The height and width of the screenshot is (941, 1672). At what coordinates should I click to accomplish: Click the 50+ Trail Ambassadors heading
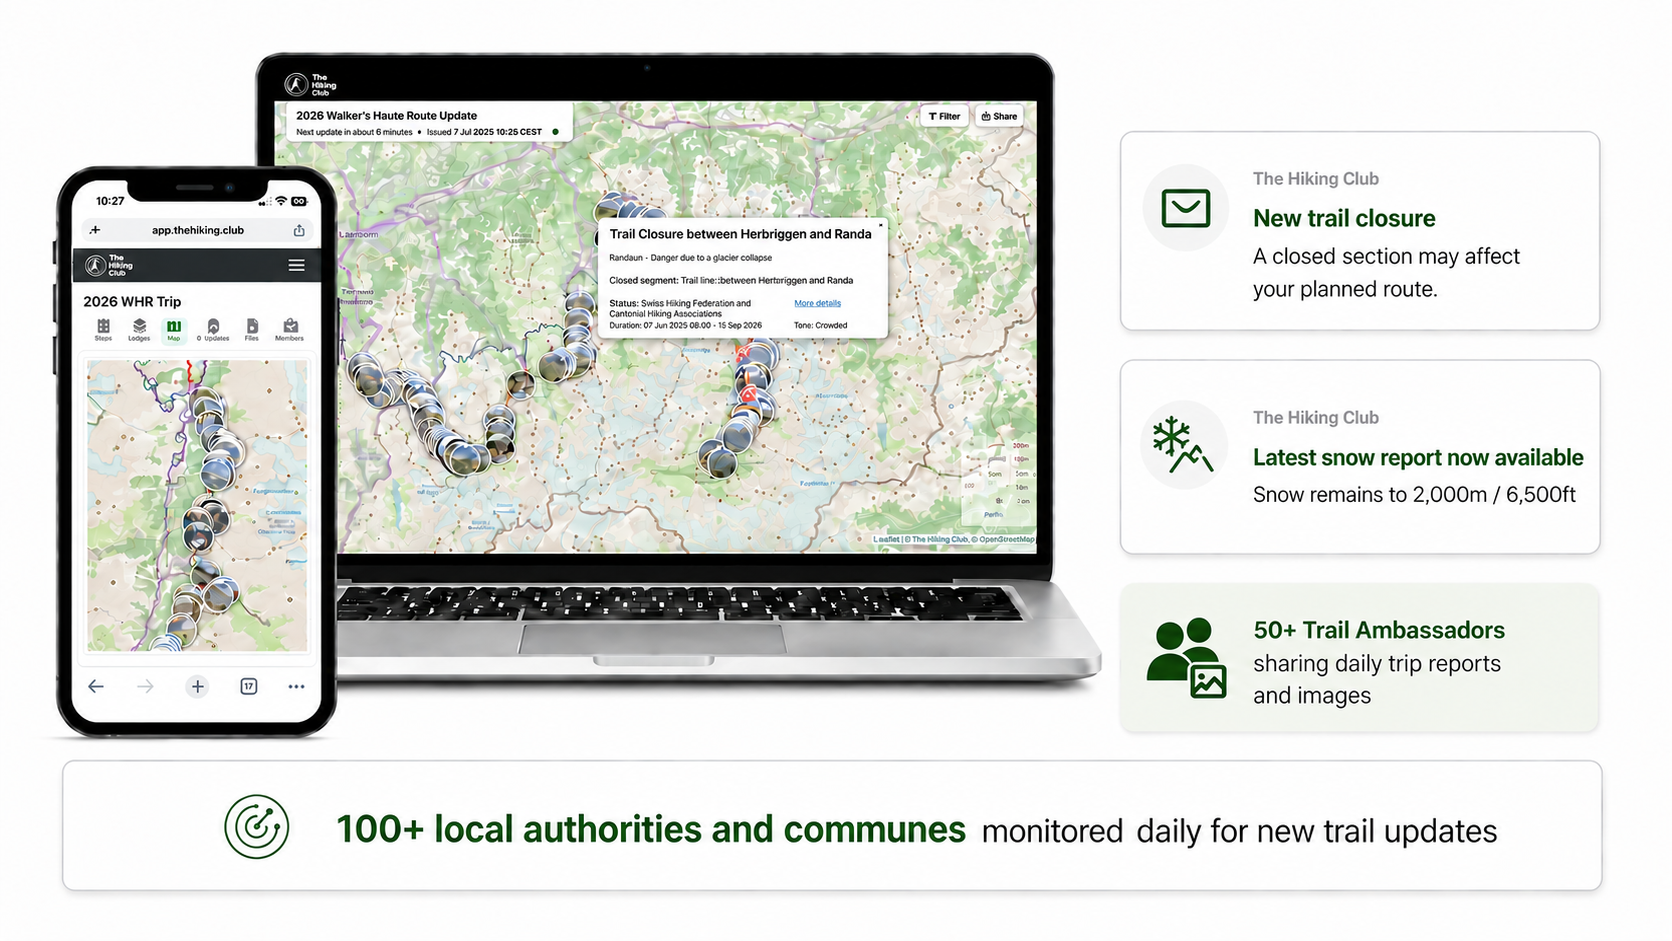1379,630
